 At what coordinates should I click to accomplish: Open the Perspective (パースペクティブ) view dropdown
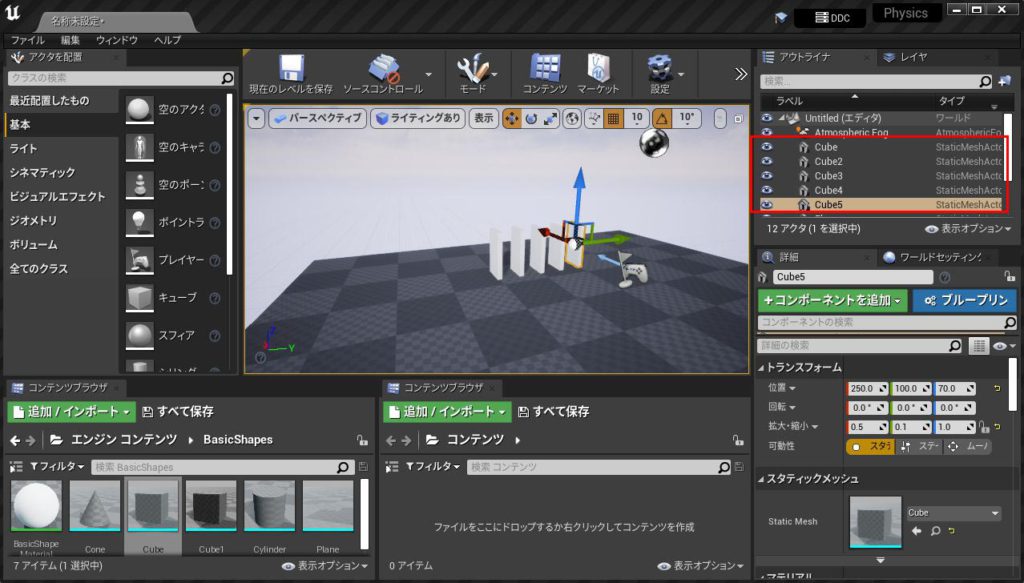[x=317, y=118]
